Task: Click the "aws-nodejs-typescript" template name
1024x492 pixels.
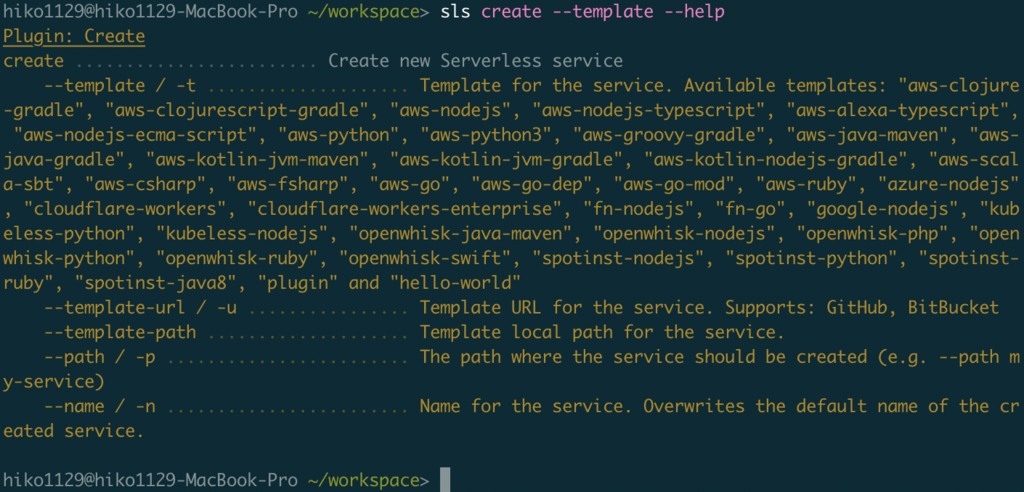Action: click(648, 110)
